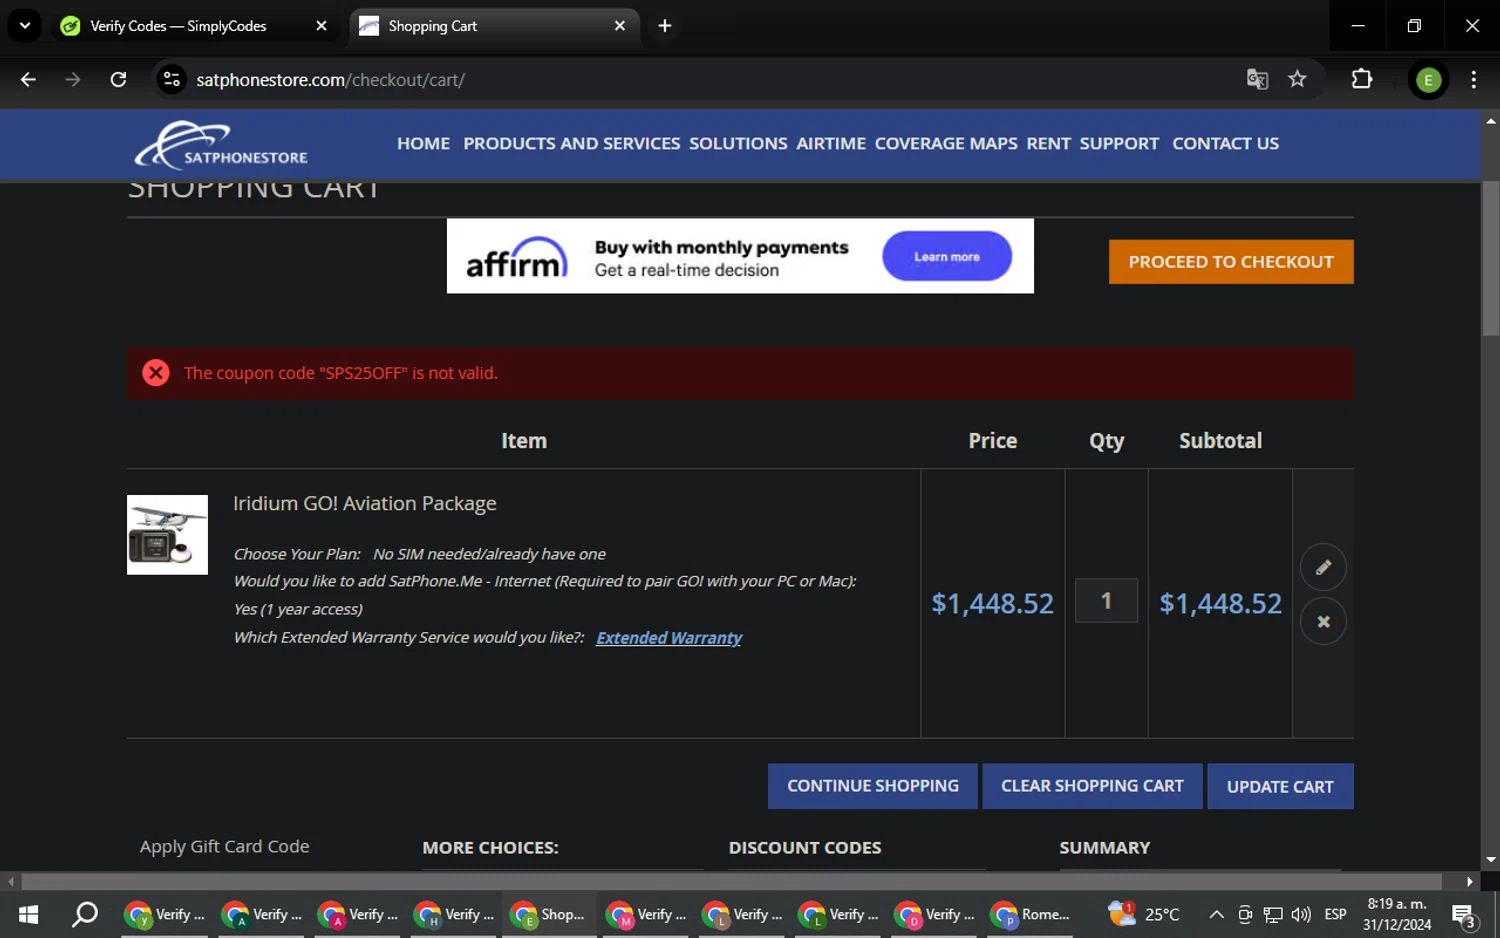
Task: Open PRODUCTS AND SERVICES menu
Action: click(x=571, y=144)
